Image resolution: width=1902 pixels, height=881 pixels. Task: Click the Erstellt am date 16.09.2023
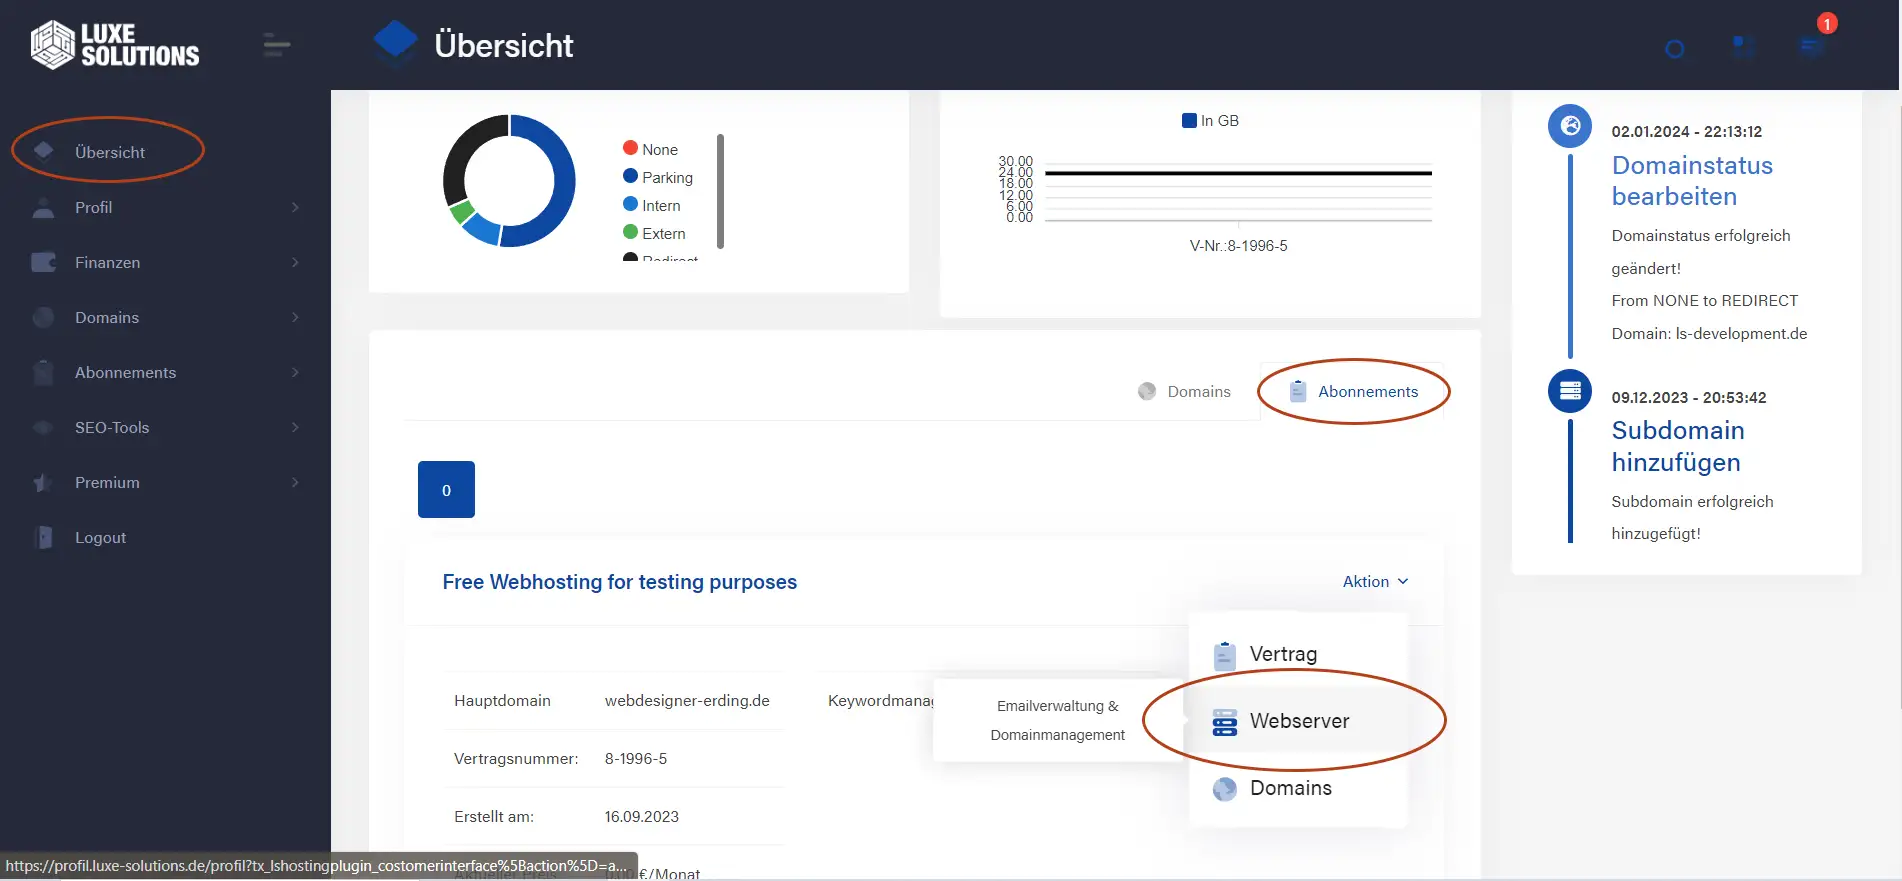pos(641,816)
